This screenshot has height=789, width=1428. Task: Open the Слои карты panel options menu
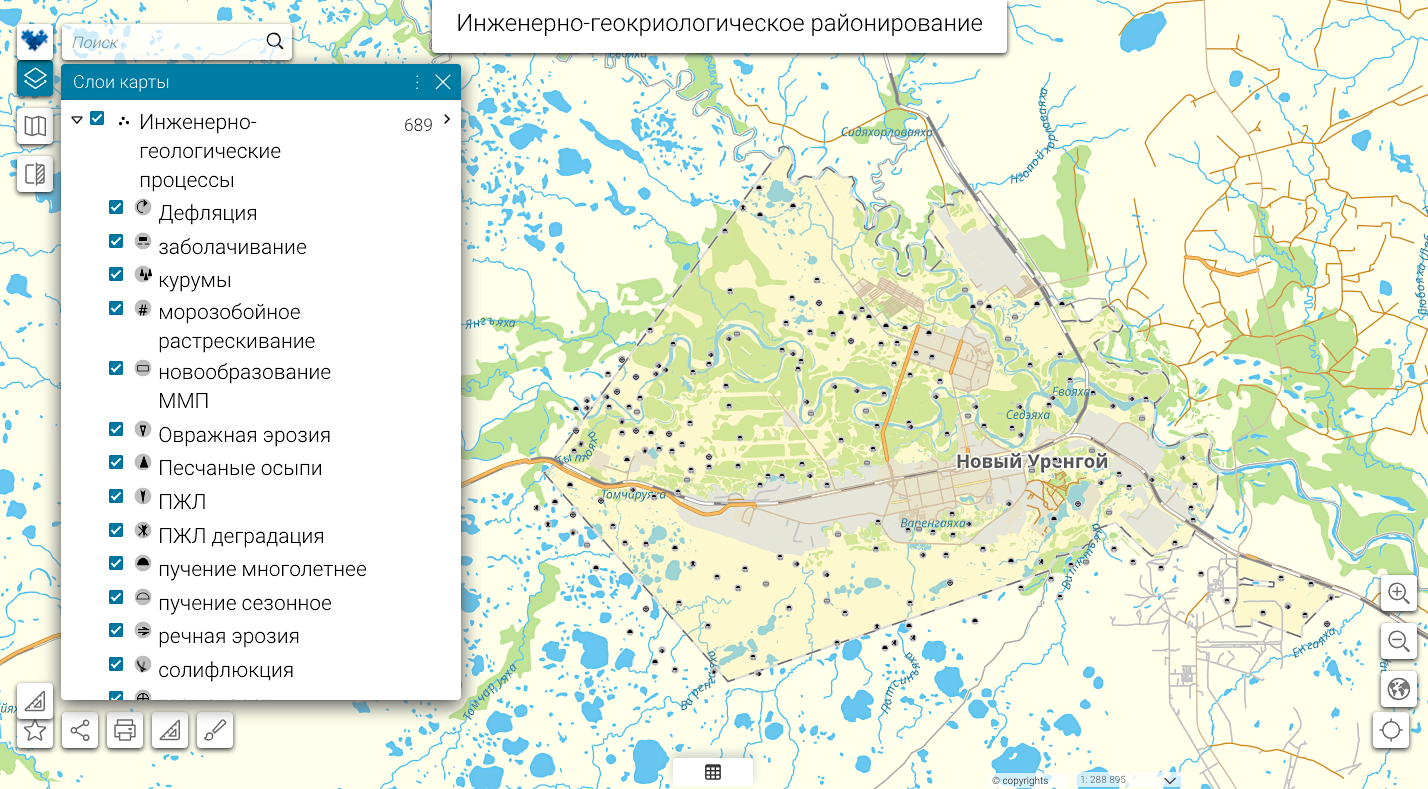click(417, 82)
